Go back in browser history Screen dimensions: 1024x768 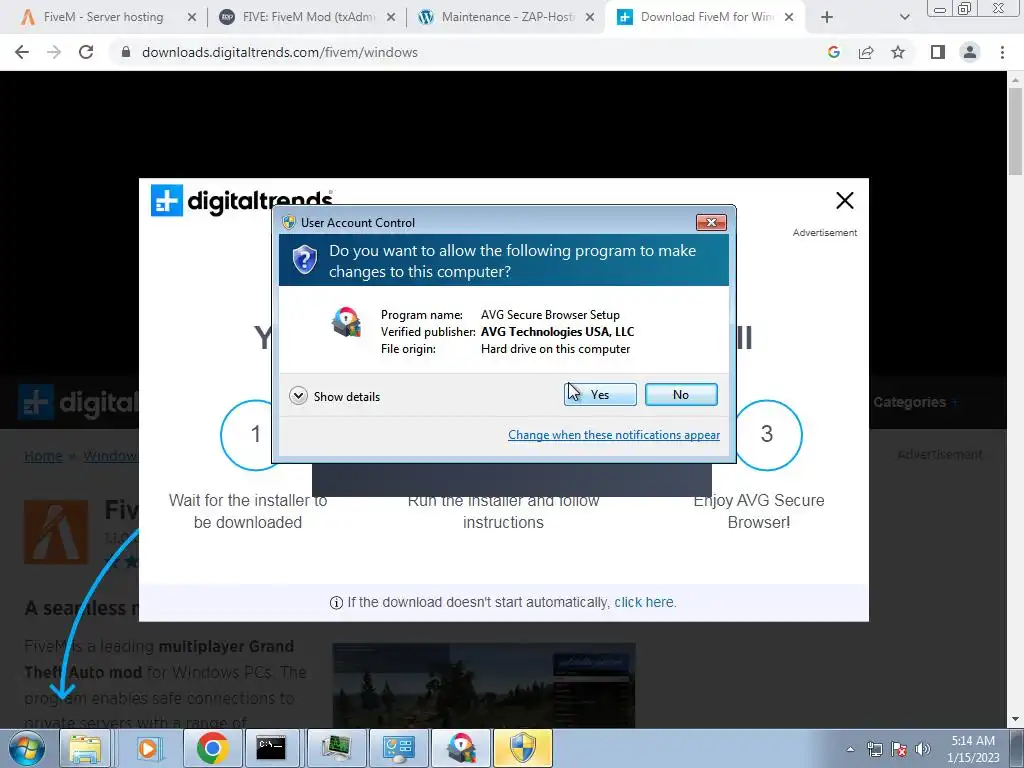pos(22,52)
